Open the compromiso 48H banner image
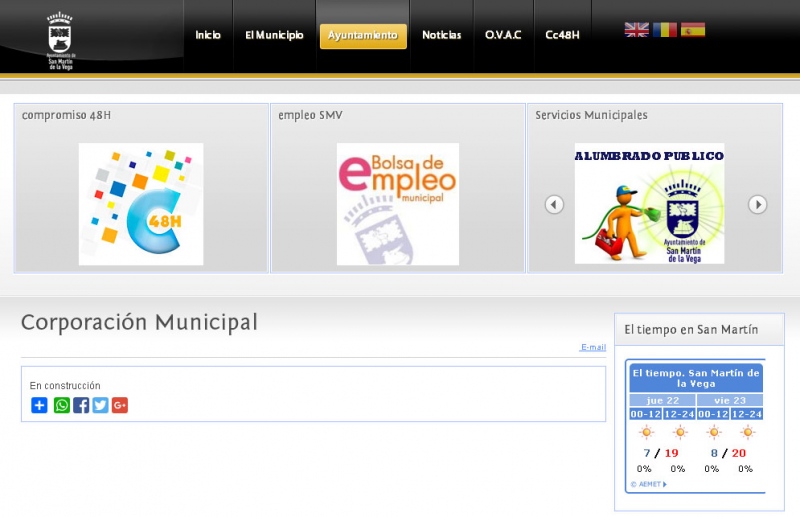Viewport: 800px width, 517px height. [141, 204]
